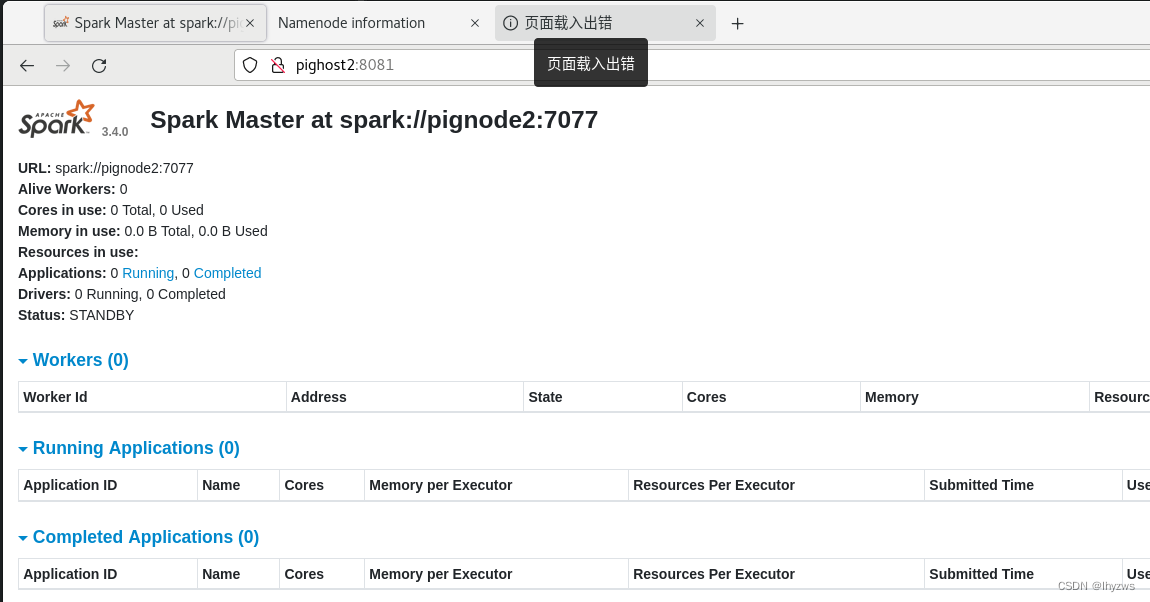The height and width of the screenshot is (602, 1150).
Task: Open a new tab with plus button
Action: (738, 23)
